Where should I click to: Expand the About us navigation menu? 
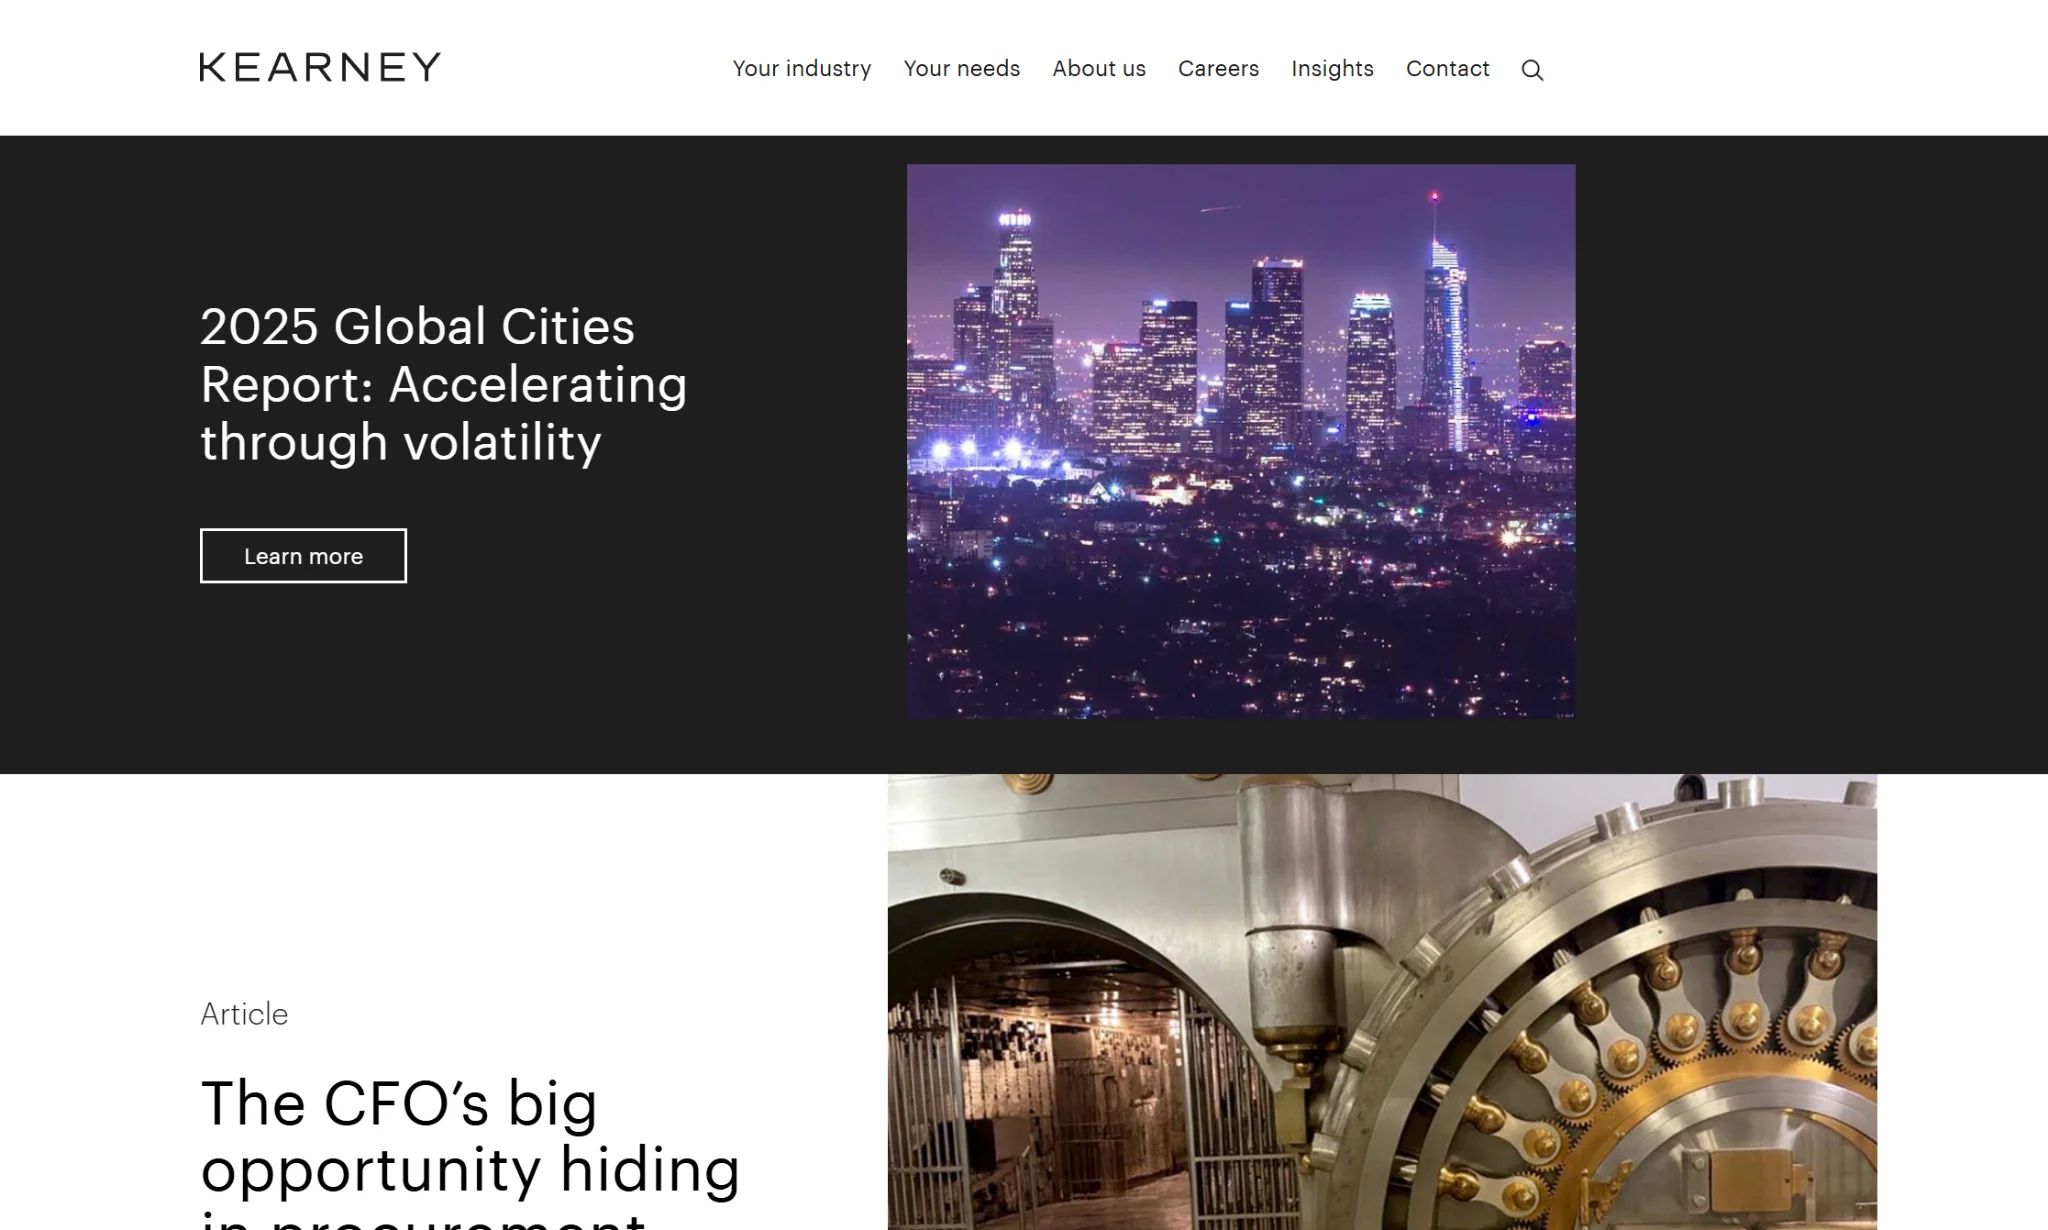coord(1099,69)
